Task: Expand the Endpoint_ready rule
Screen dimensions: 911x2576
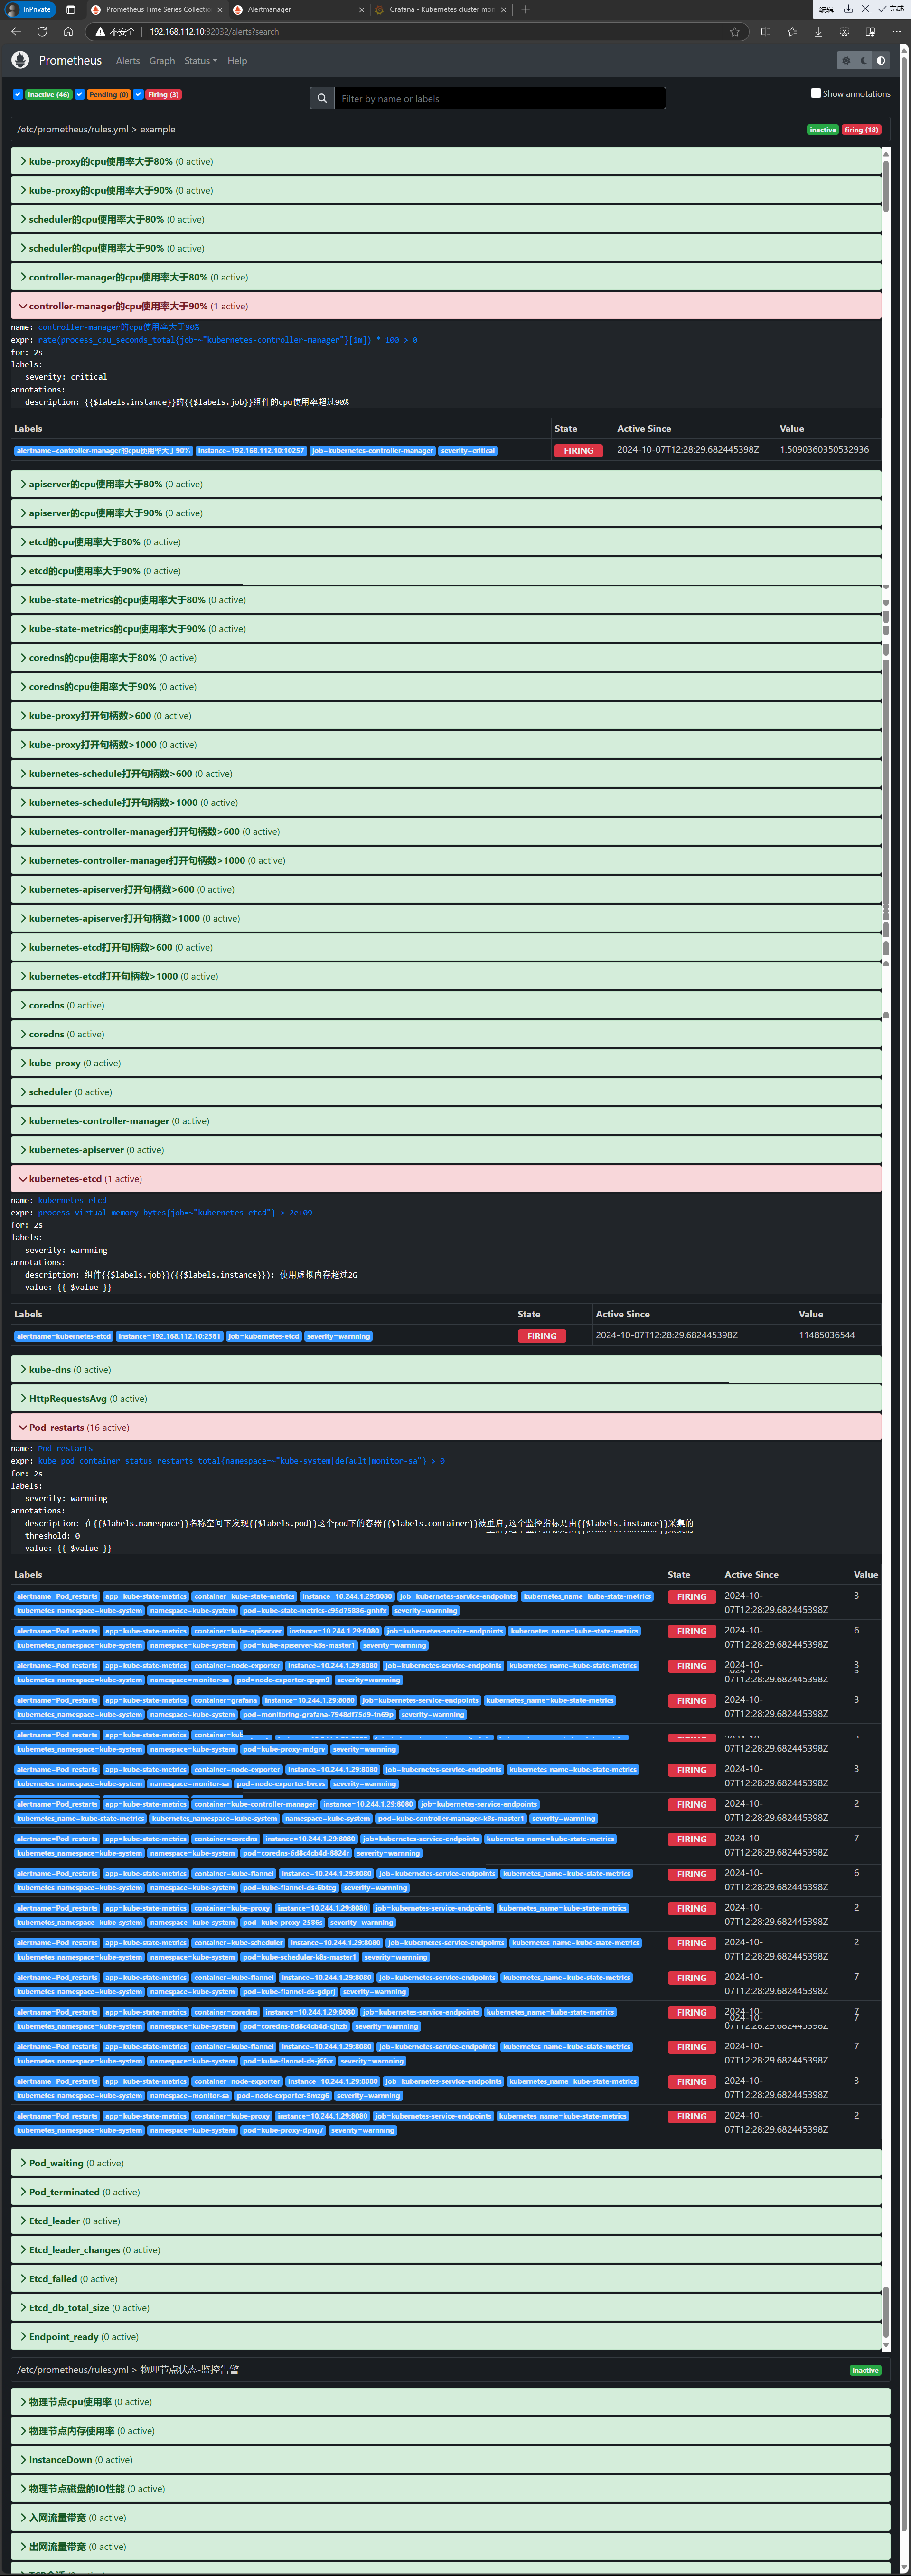Action: click(x=446, y=2337)
